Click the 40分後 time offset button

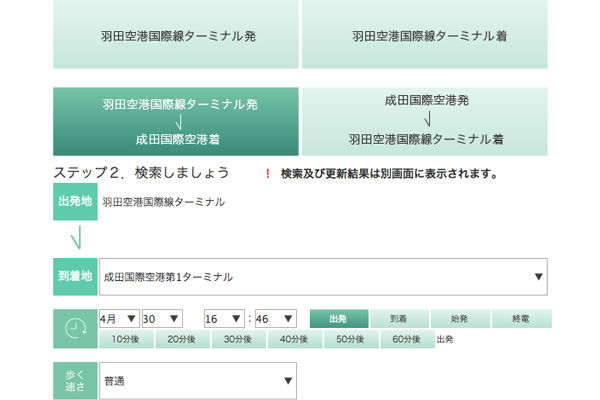[295, 339]
